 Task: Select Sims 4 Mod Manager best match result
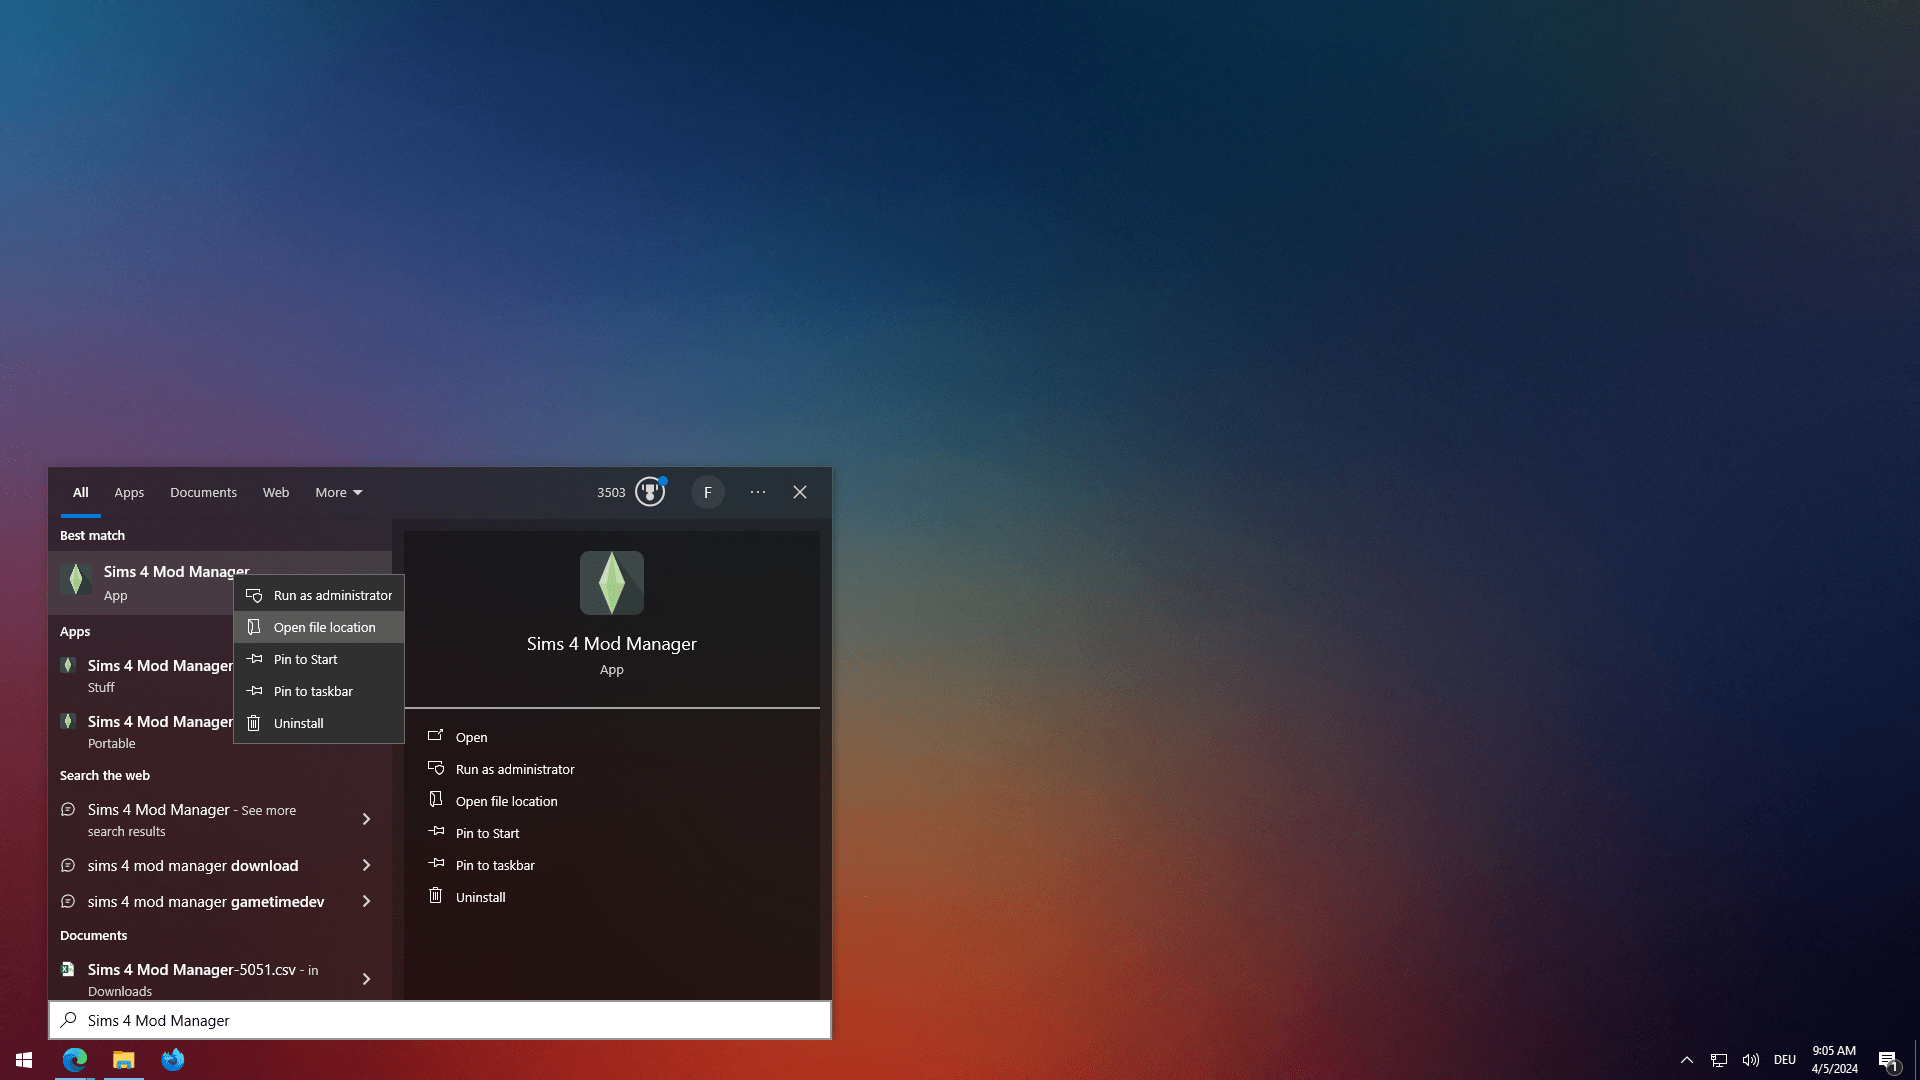pos(142,582)
